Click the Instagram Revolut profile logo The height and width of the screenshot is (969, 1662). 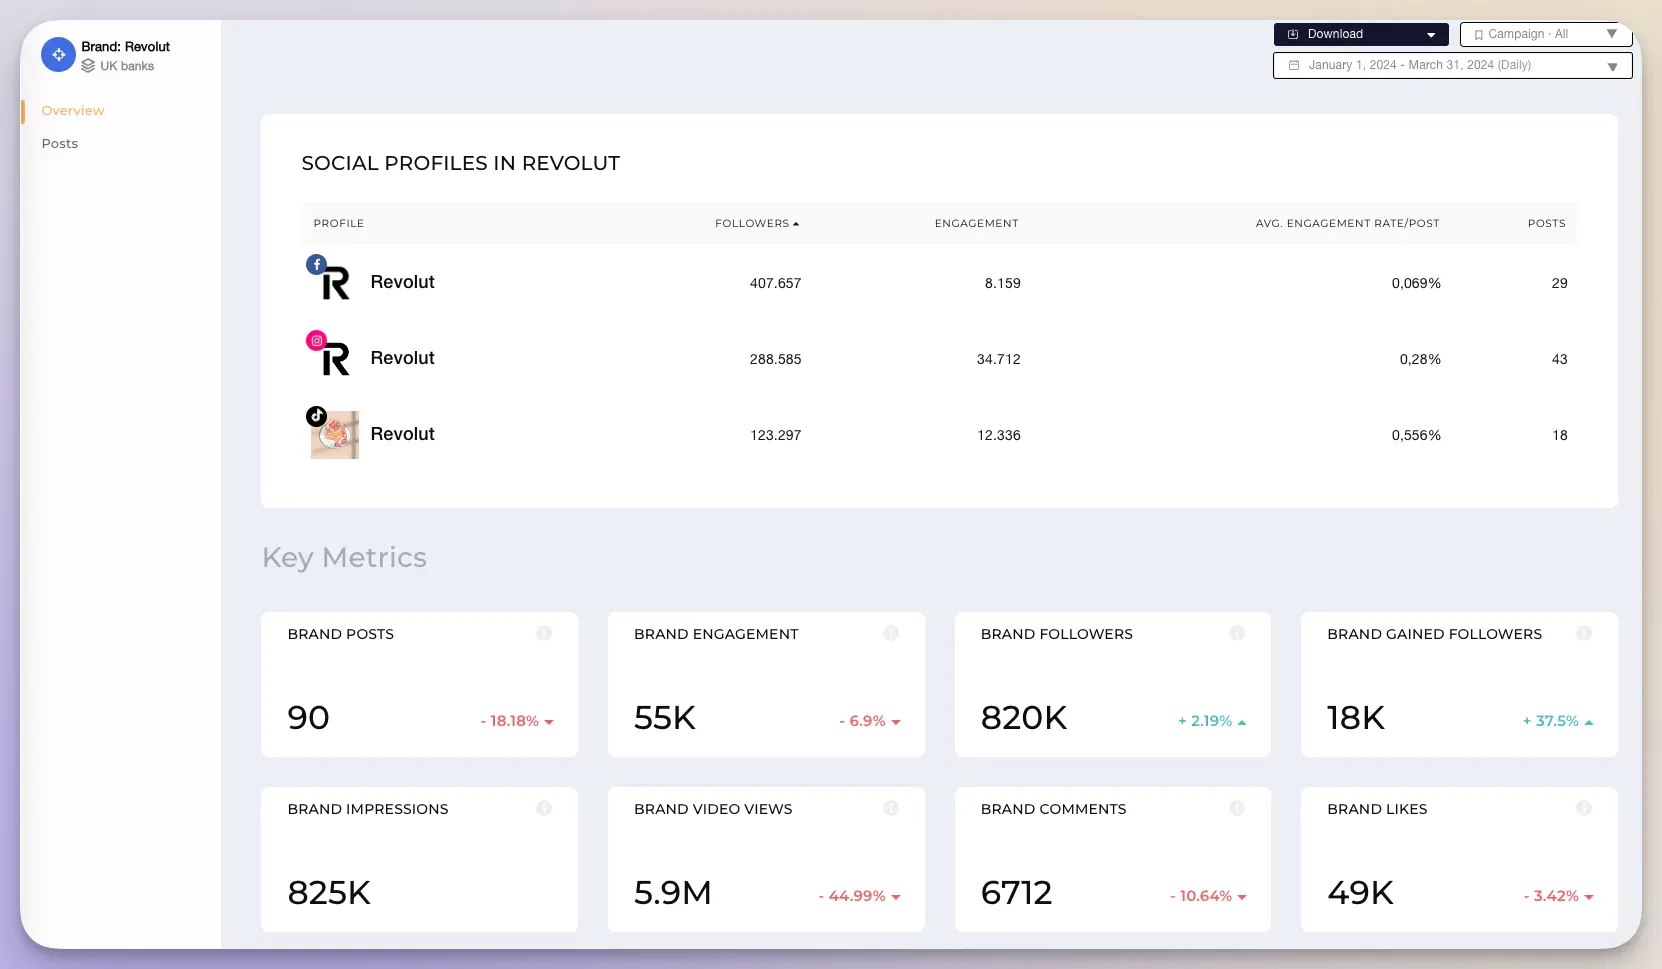pyautogui.click(x=336, y=359)
